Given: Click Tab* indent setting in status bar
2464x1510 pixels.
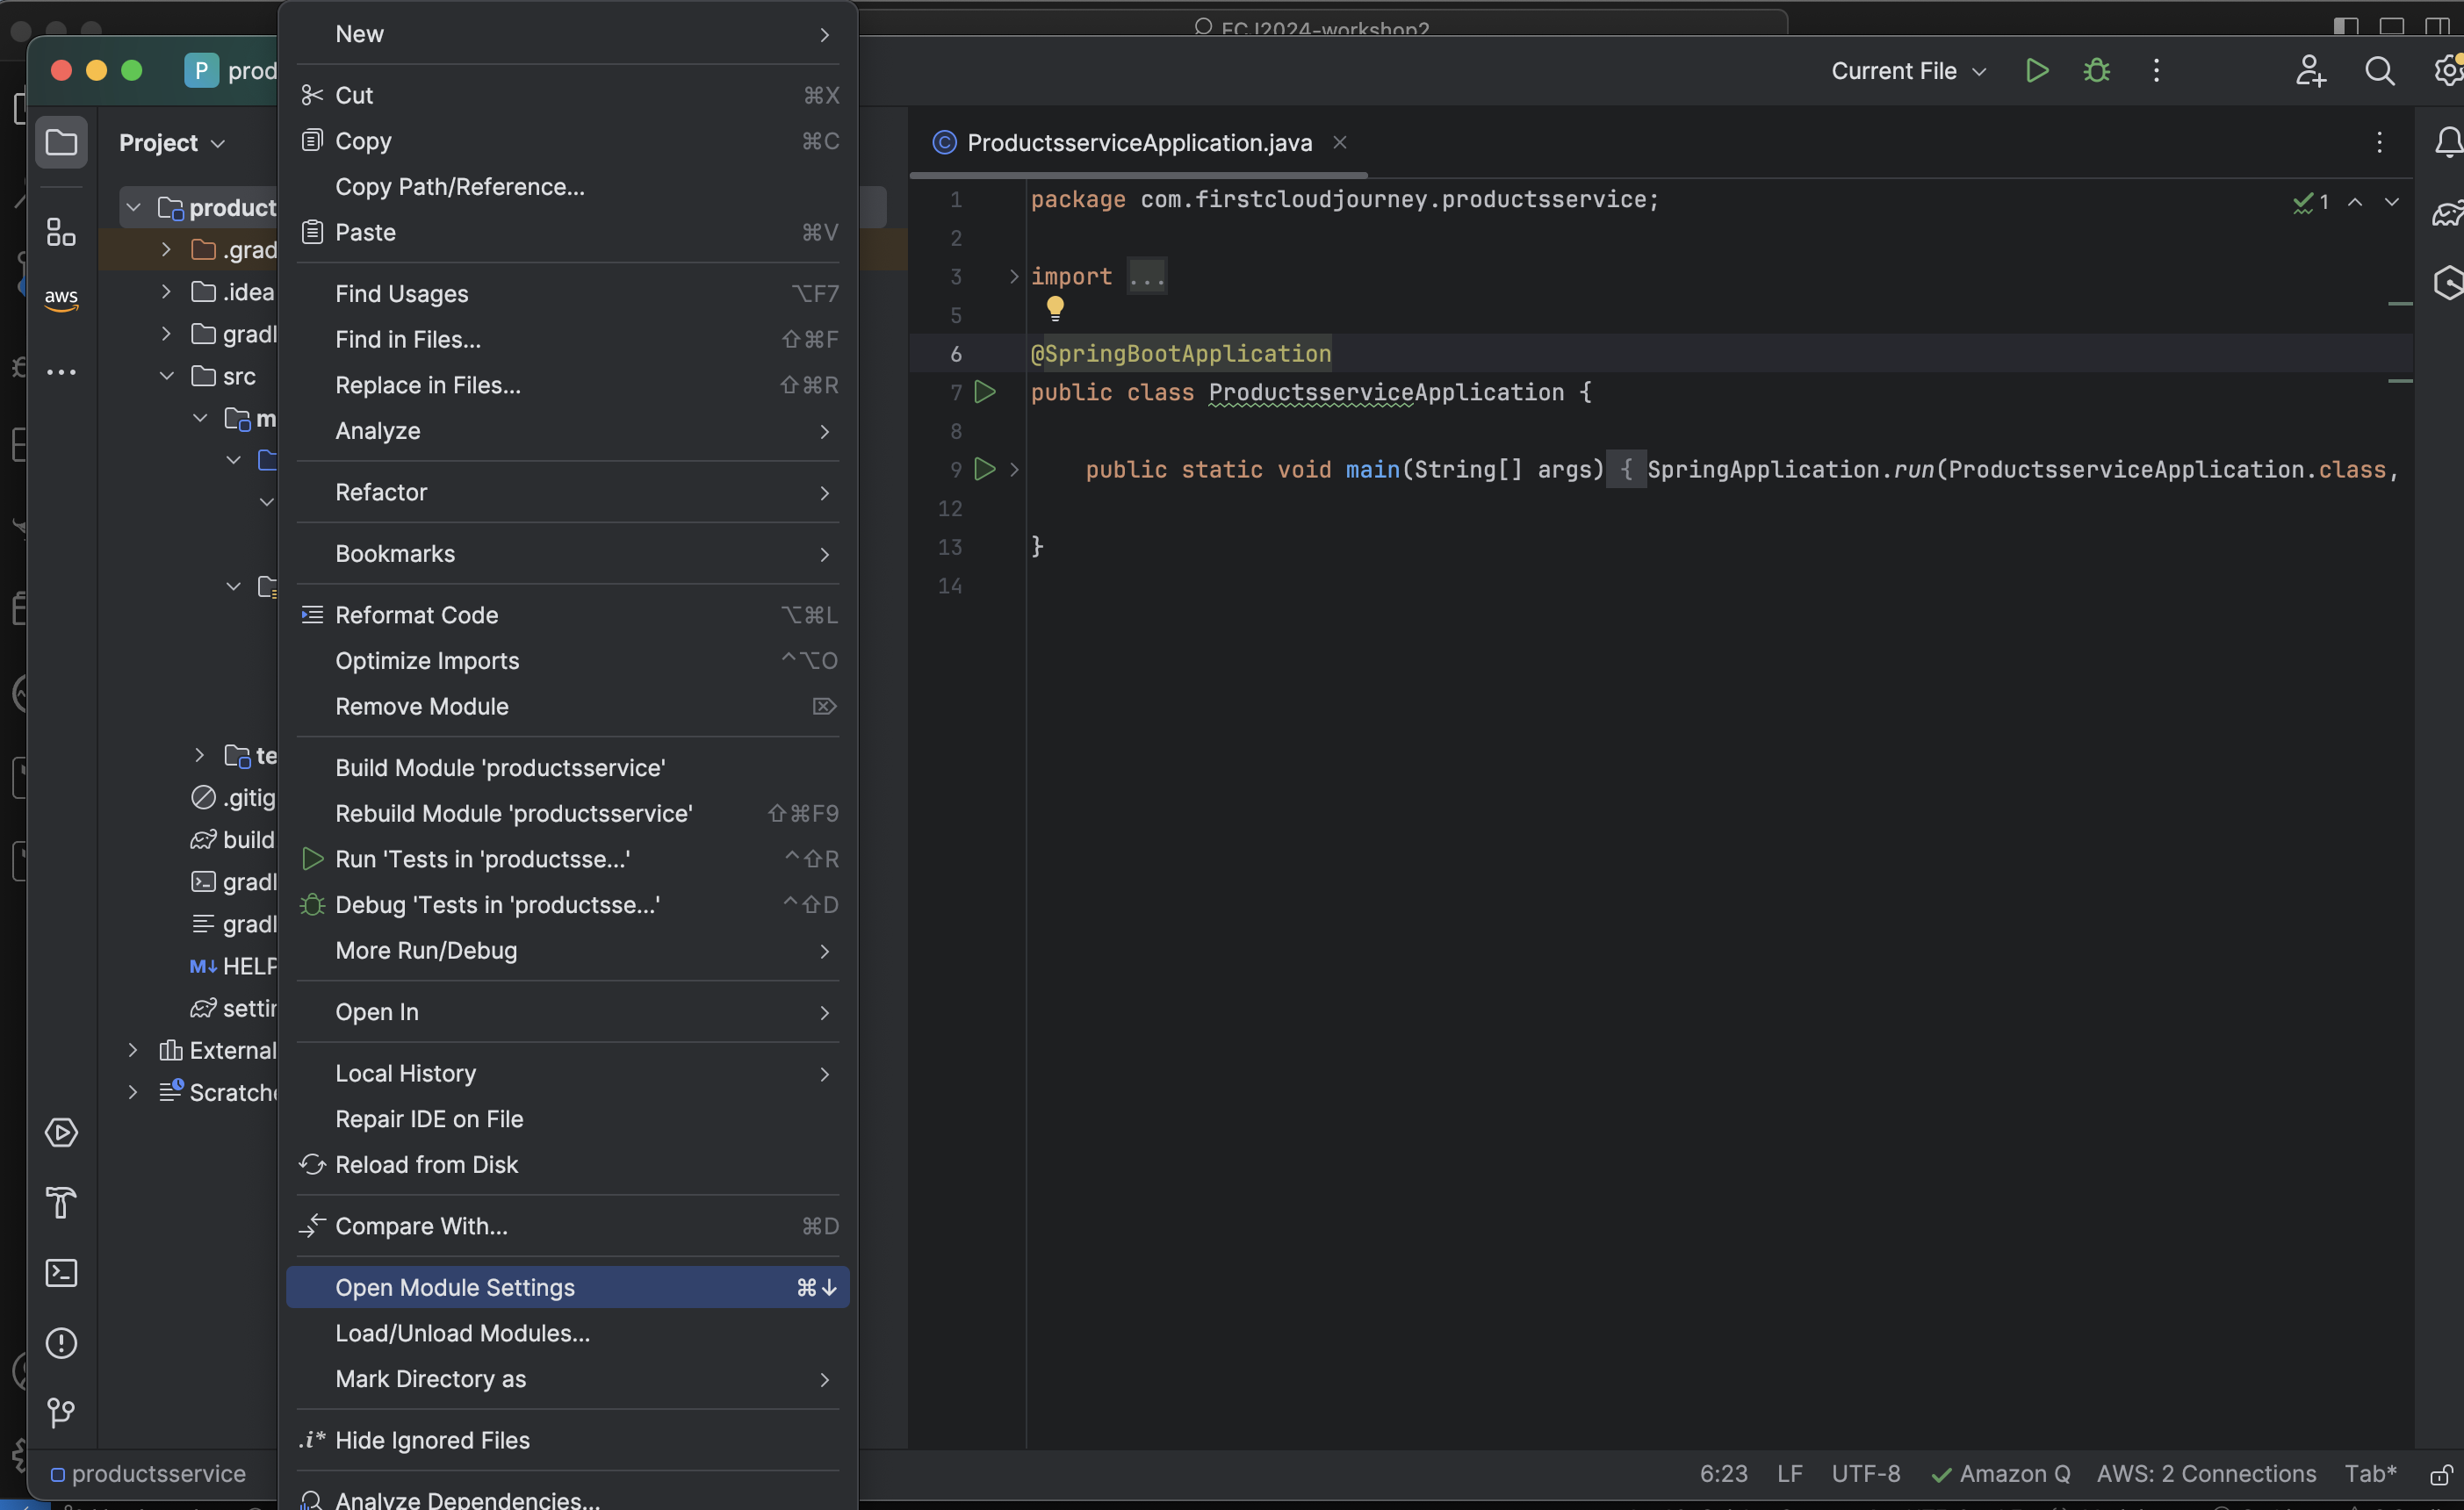Looking at the screenshot, I should point(2370,1474).
